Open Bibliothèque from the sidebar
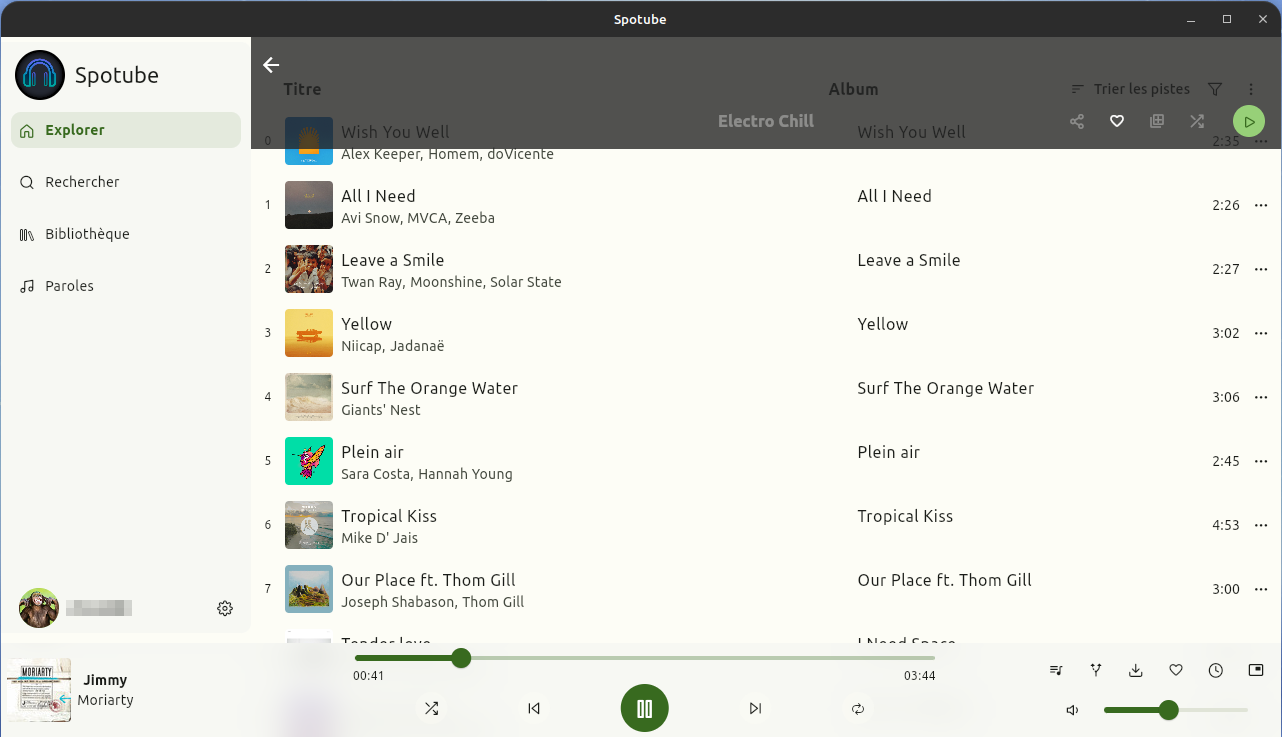The height and width of the screenshot is (737, 1282). click(87, 234)
